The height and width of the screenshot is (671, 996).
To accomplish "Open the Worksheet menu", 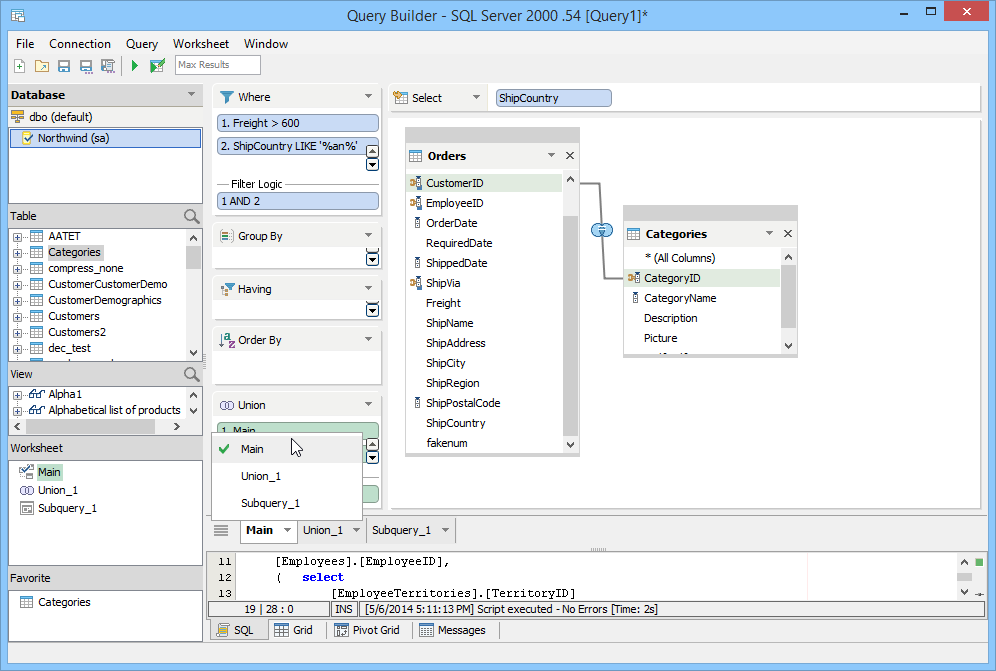I will coord(201,44).
